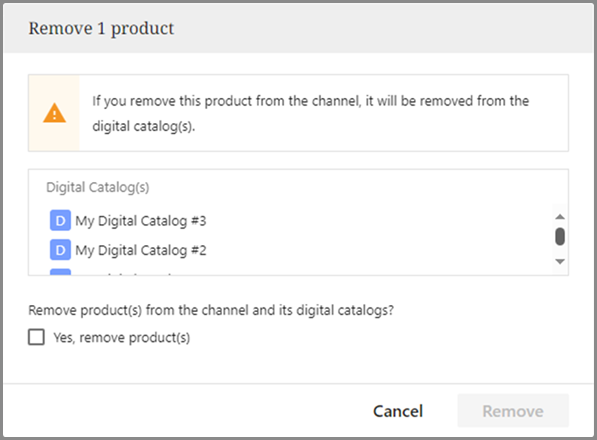Click the catalog list scrollbar thumb
Viewport: 597px width, 440px height.
pyautogui.click(x=560, y=236)
